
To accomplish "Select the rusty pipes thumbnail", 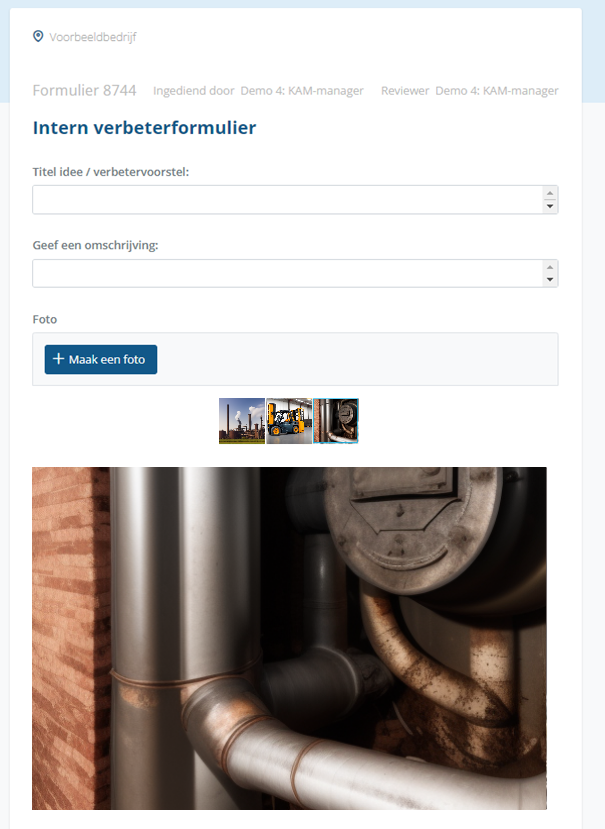I will point(336,421).
